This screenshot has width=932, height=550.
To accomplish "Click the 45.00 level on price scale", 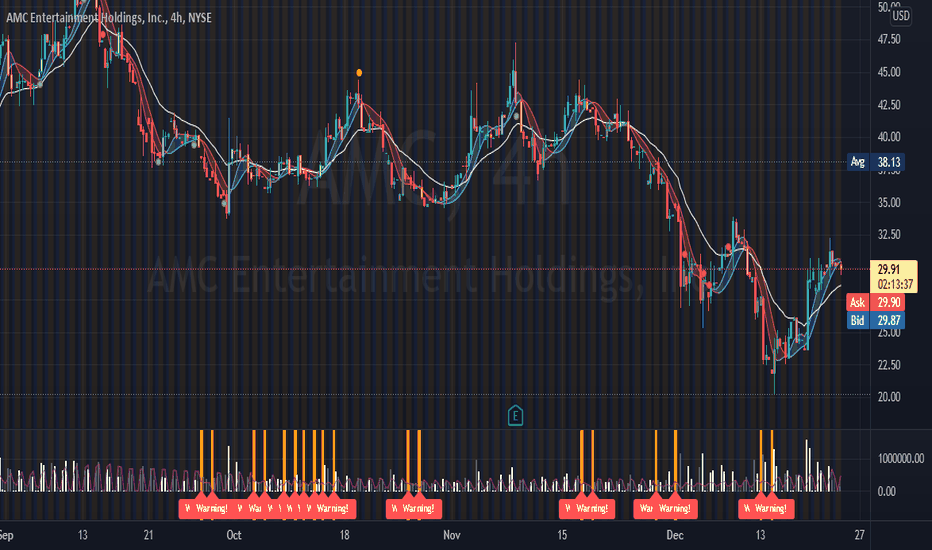I will 889,72.
